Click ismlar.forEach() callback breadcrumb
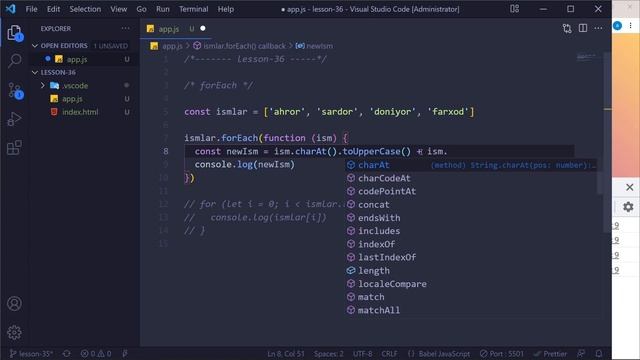Viewport: 640px width, 360px height. click(x=244, y=46)
